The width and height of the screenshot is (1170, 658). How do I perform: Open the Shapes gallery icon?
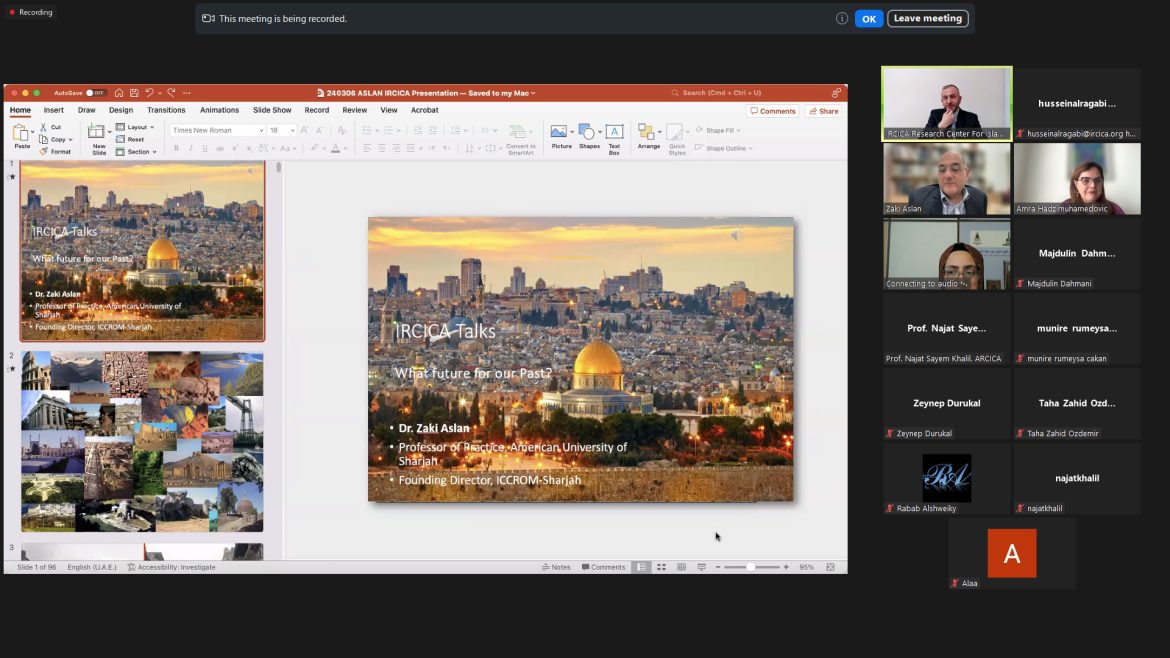[x=587, y=132]
